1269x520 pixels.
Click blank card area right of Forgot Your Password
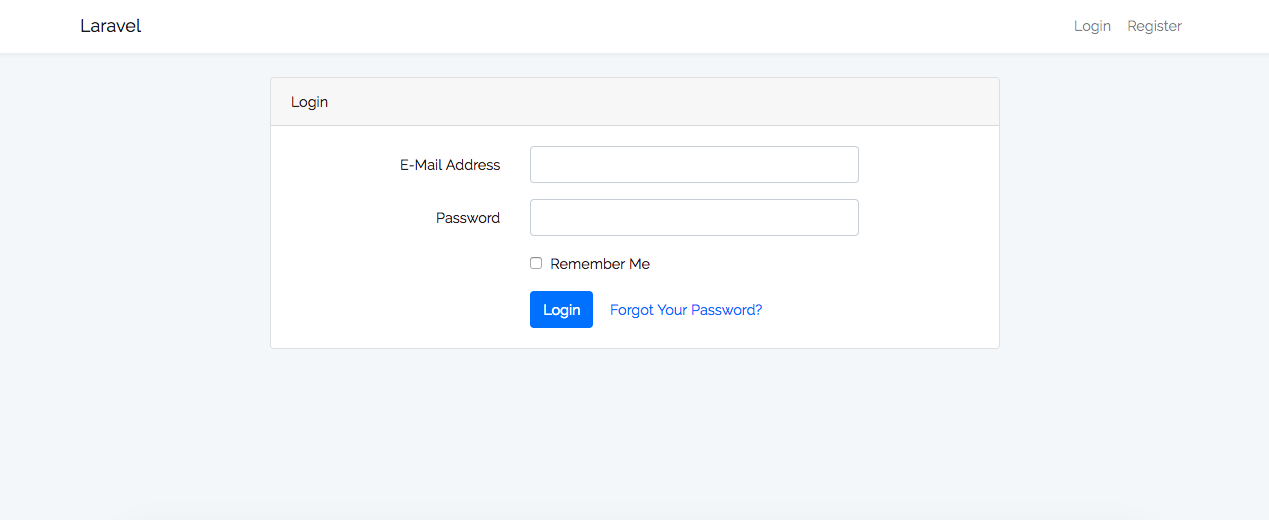pyautogui.click(x=880, y=310)
